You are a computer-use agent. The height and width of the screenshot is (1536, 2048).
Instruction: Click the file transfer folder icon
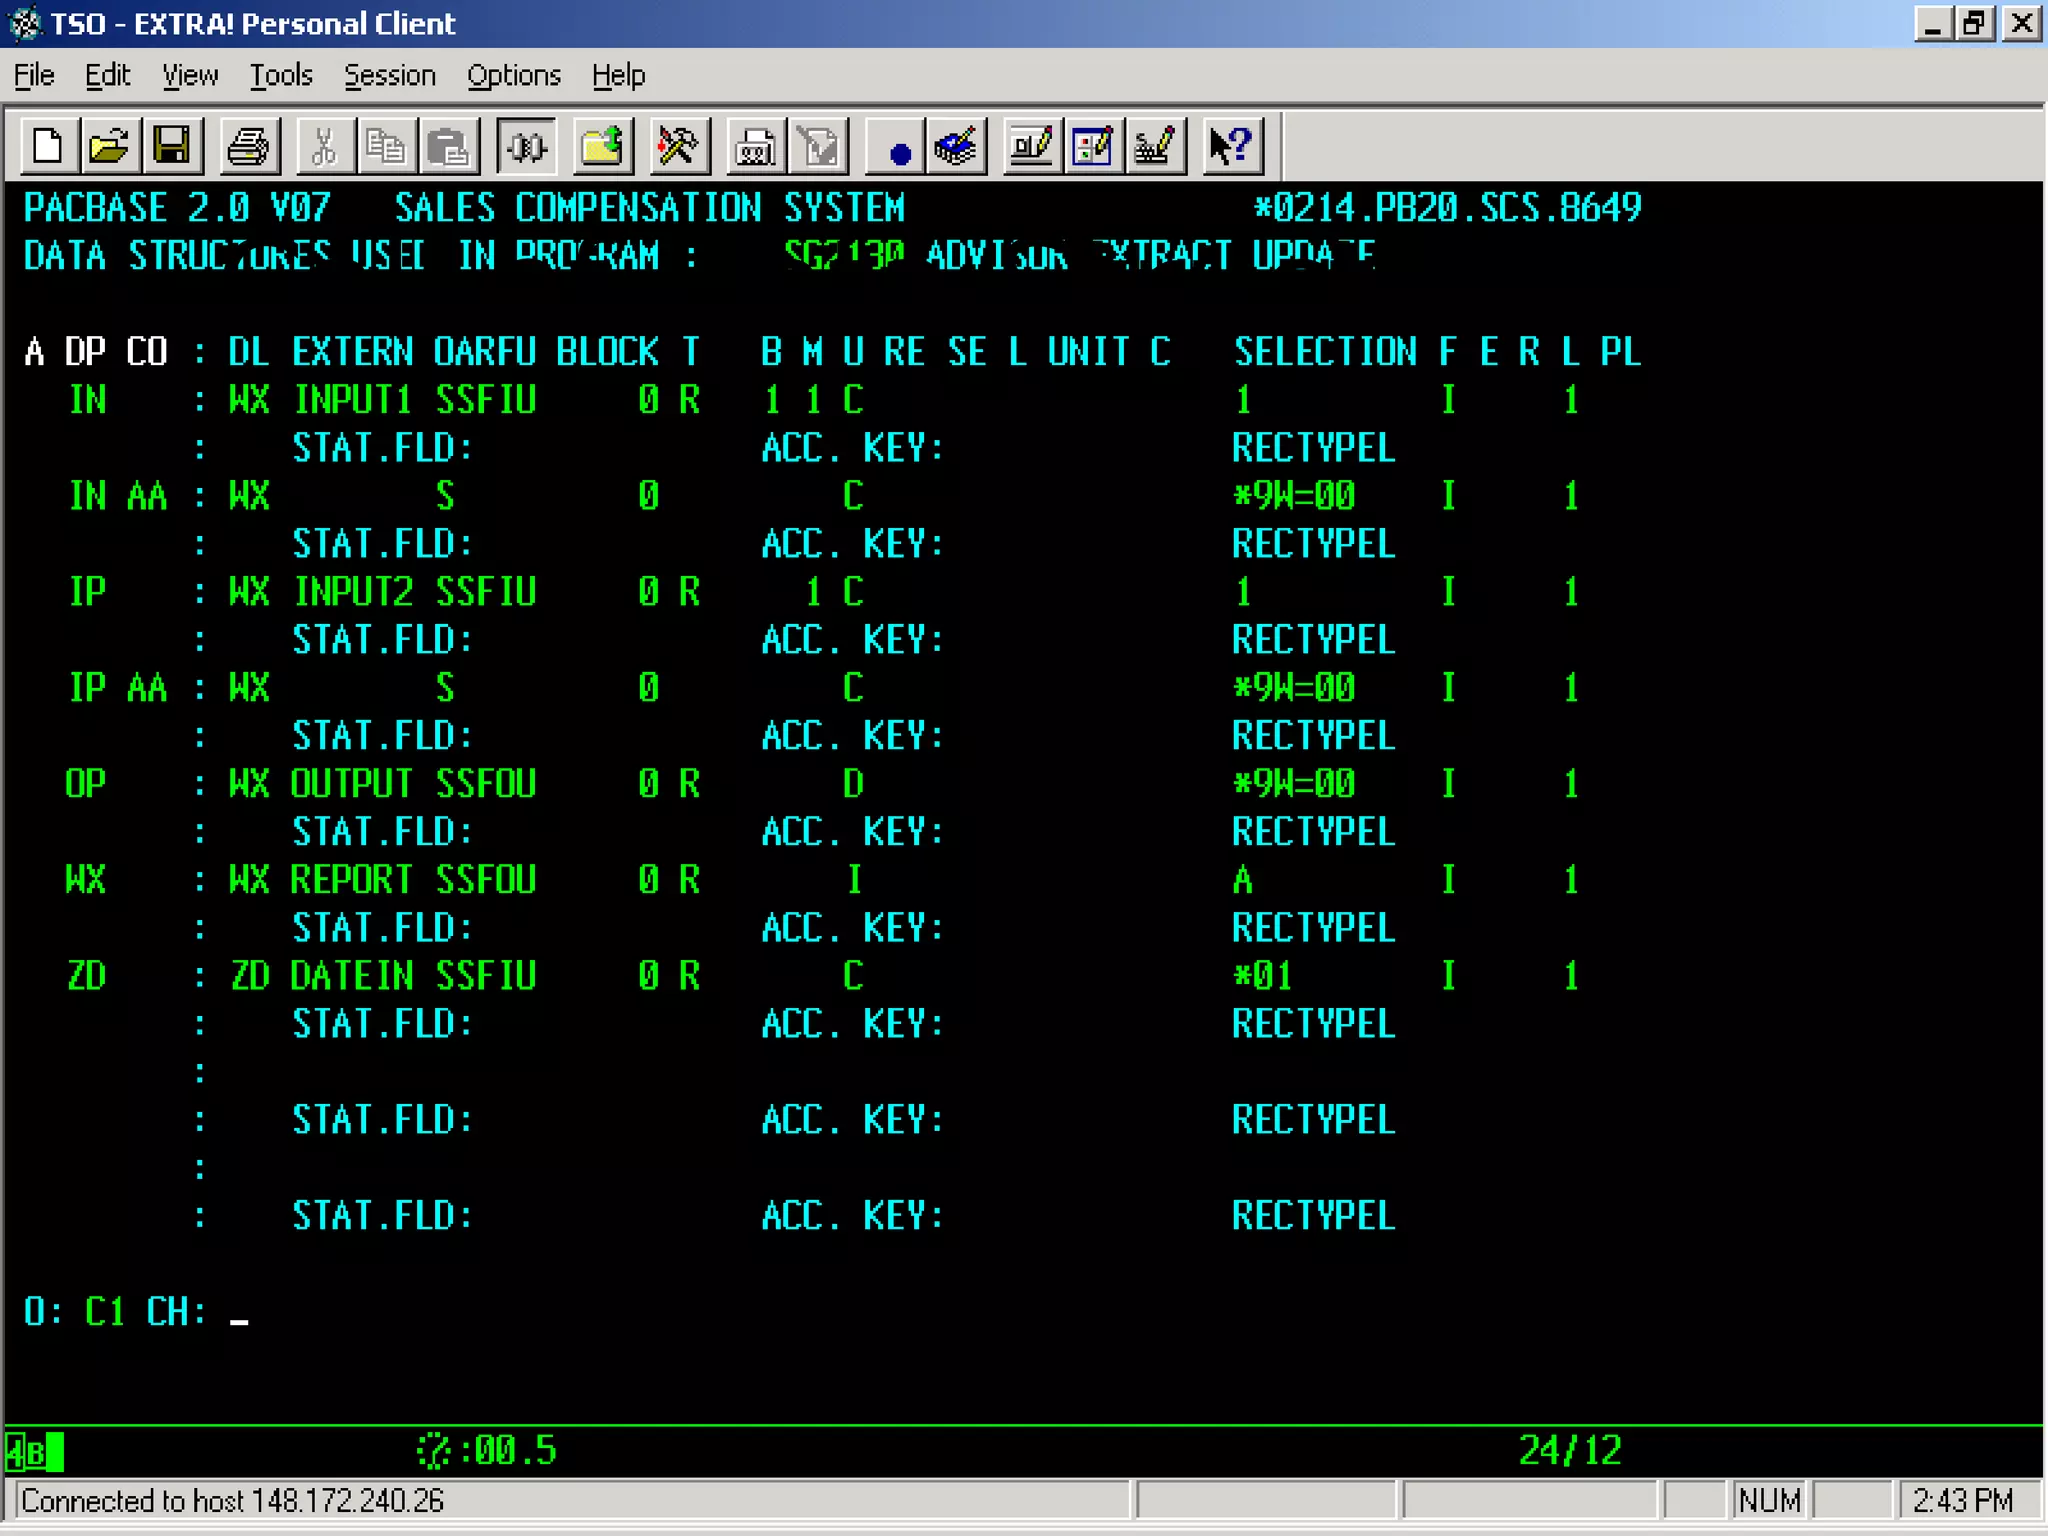click(602, 147)
